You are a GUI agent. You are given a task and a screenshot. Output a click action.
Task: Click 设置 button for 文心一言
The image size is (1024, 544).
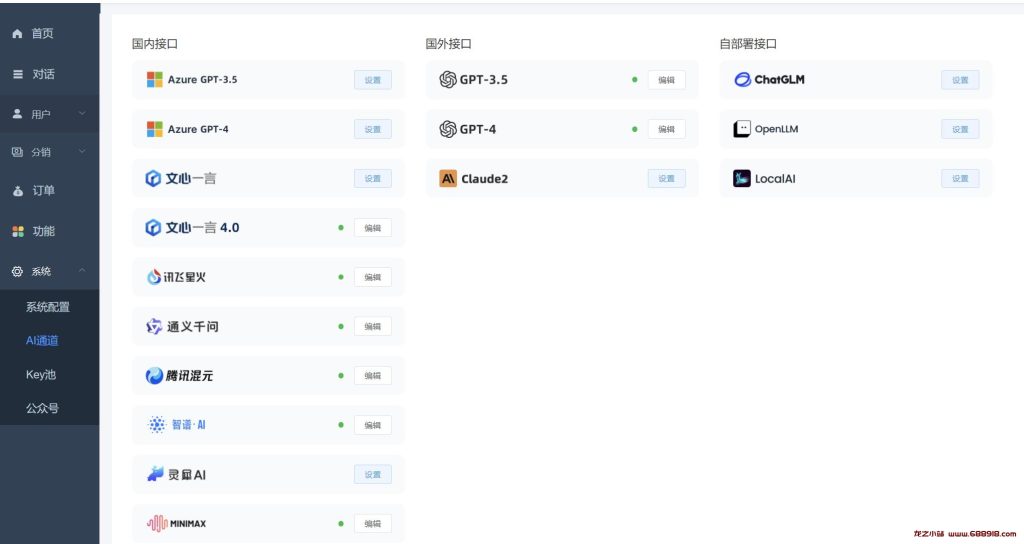pos(373,178)
